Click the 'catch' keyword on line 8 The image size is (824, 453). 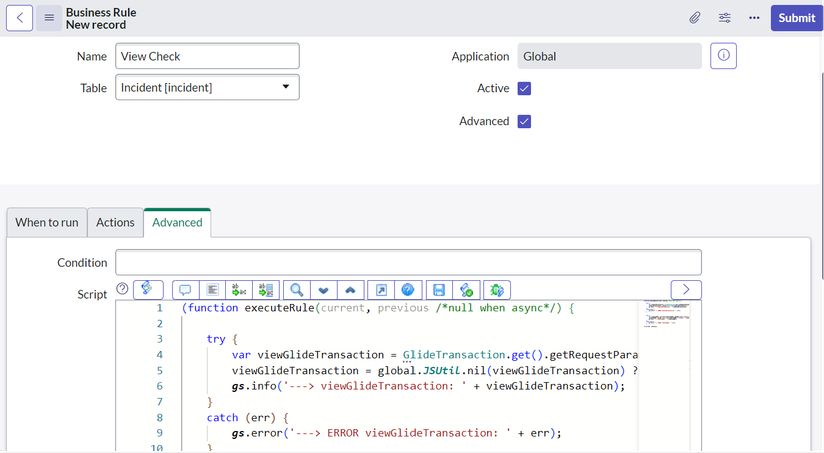pyautogui.click(x=222, y=417)
